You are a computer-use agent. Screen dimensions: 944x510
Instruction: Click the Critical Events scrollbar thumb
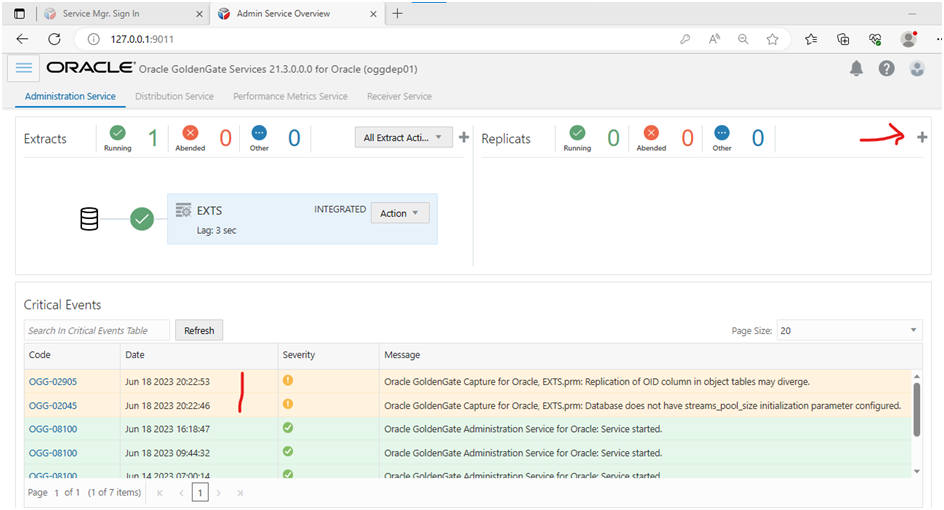point(916,409)
